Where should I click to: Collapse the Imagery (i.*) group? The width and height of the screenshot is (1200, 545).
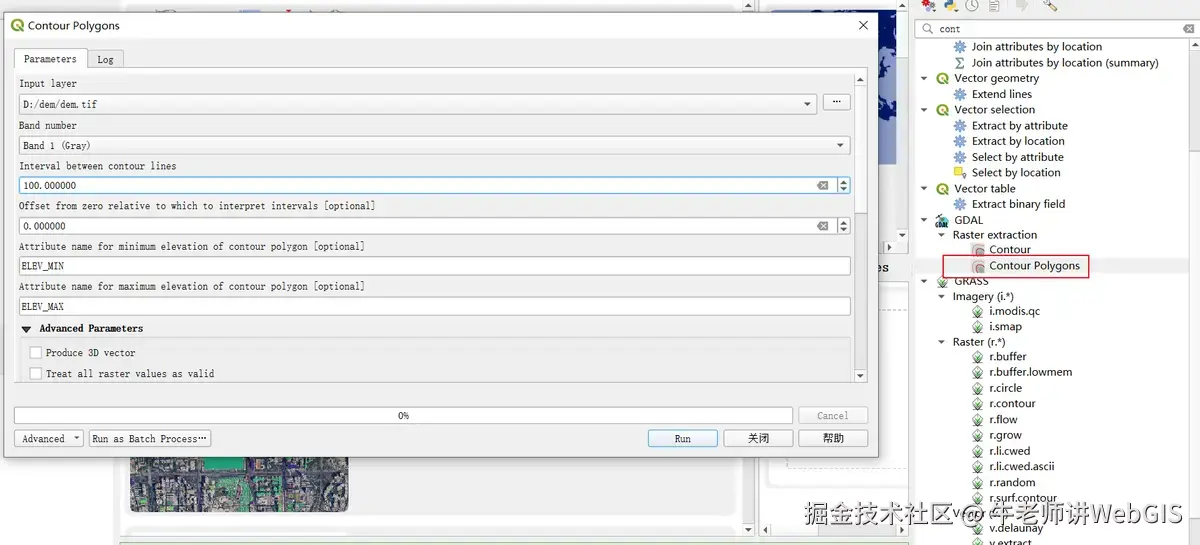(x=942, y=297)
